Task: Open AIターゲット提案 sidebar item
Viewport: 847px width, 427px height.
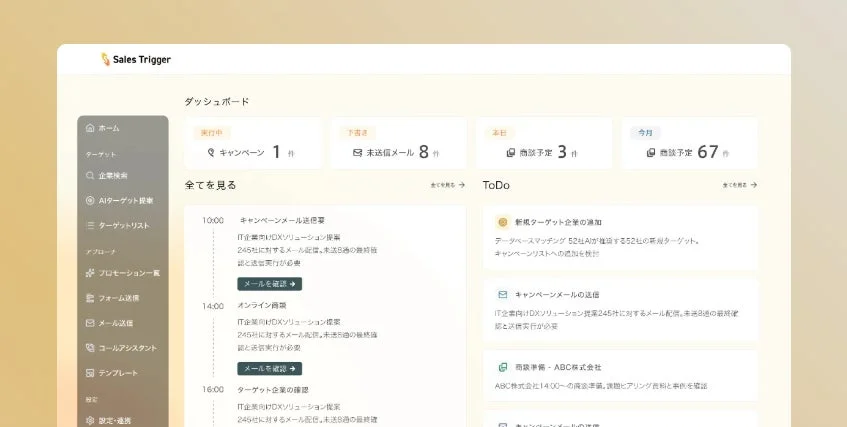Action: click(x=119, y=201)
